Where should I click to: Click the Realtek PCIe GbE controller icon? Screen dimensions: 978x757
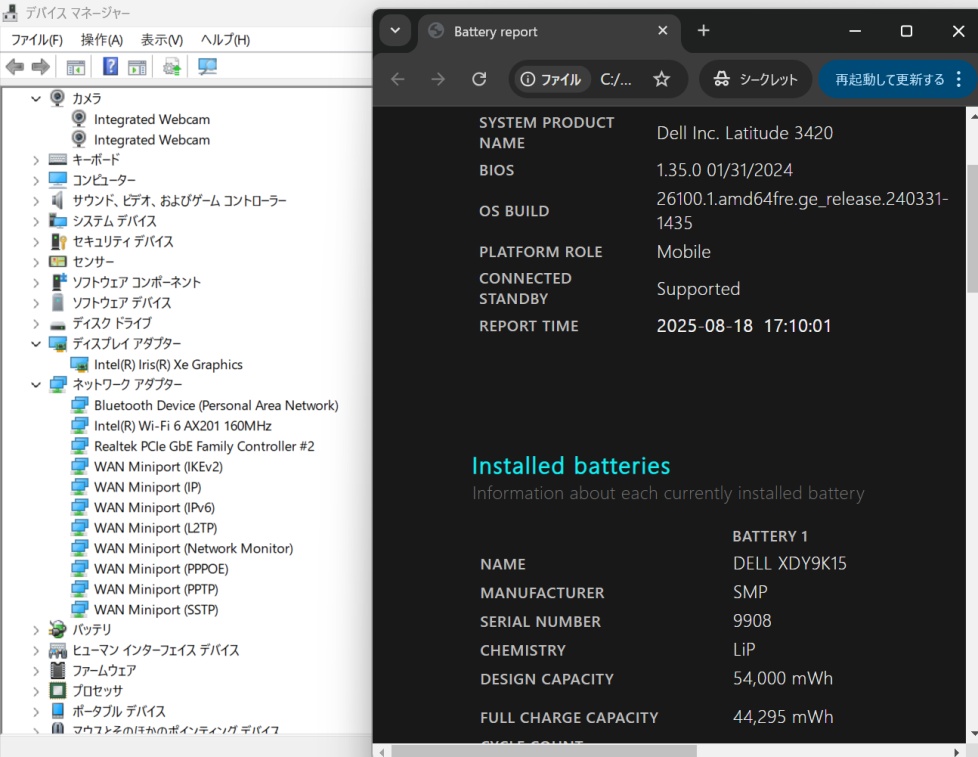coord(79,446)
